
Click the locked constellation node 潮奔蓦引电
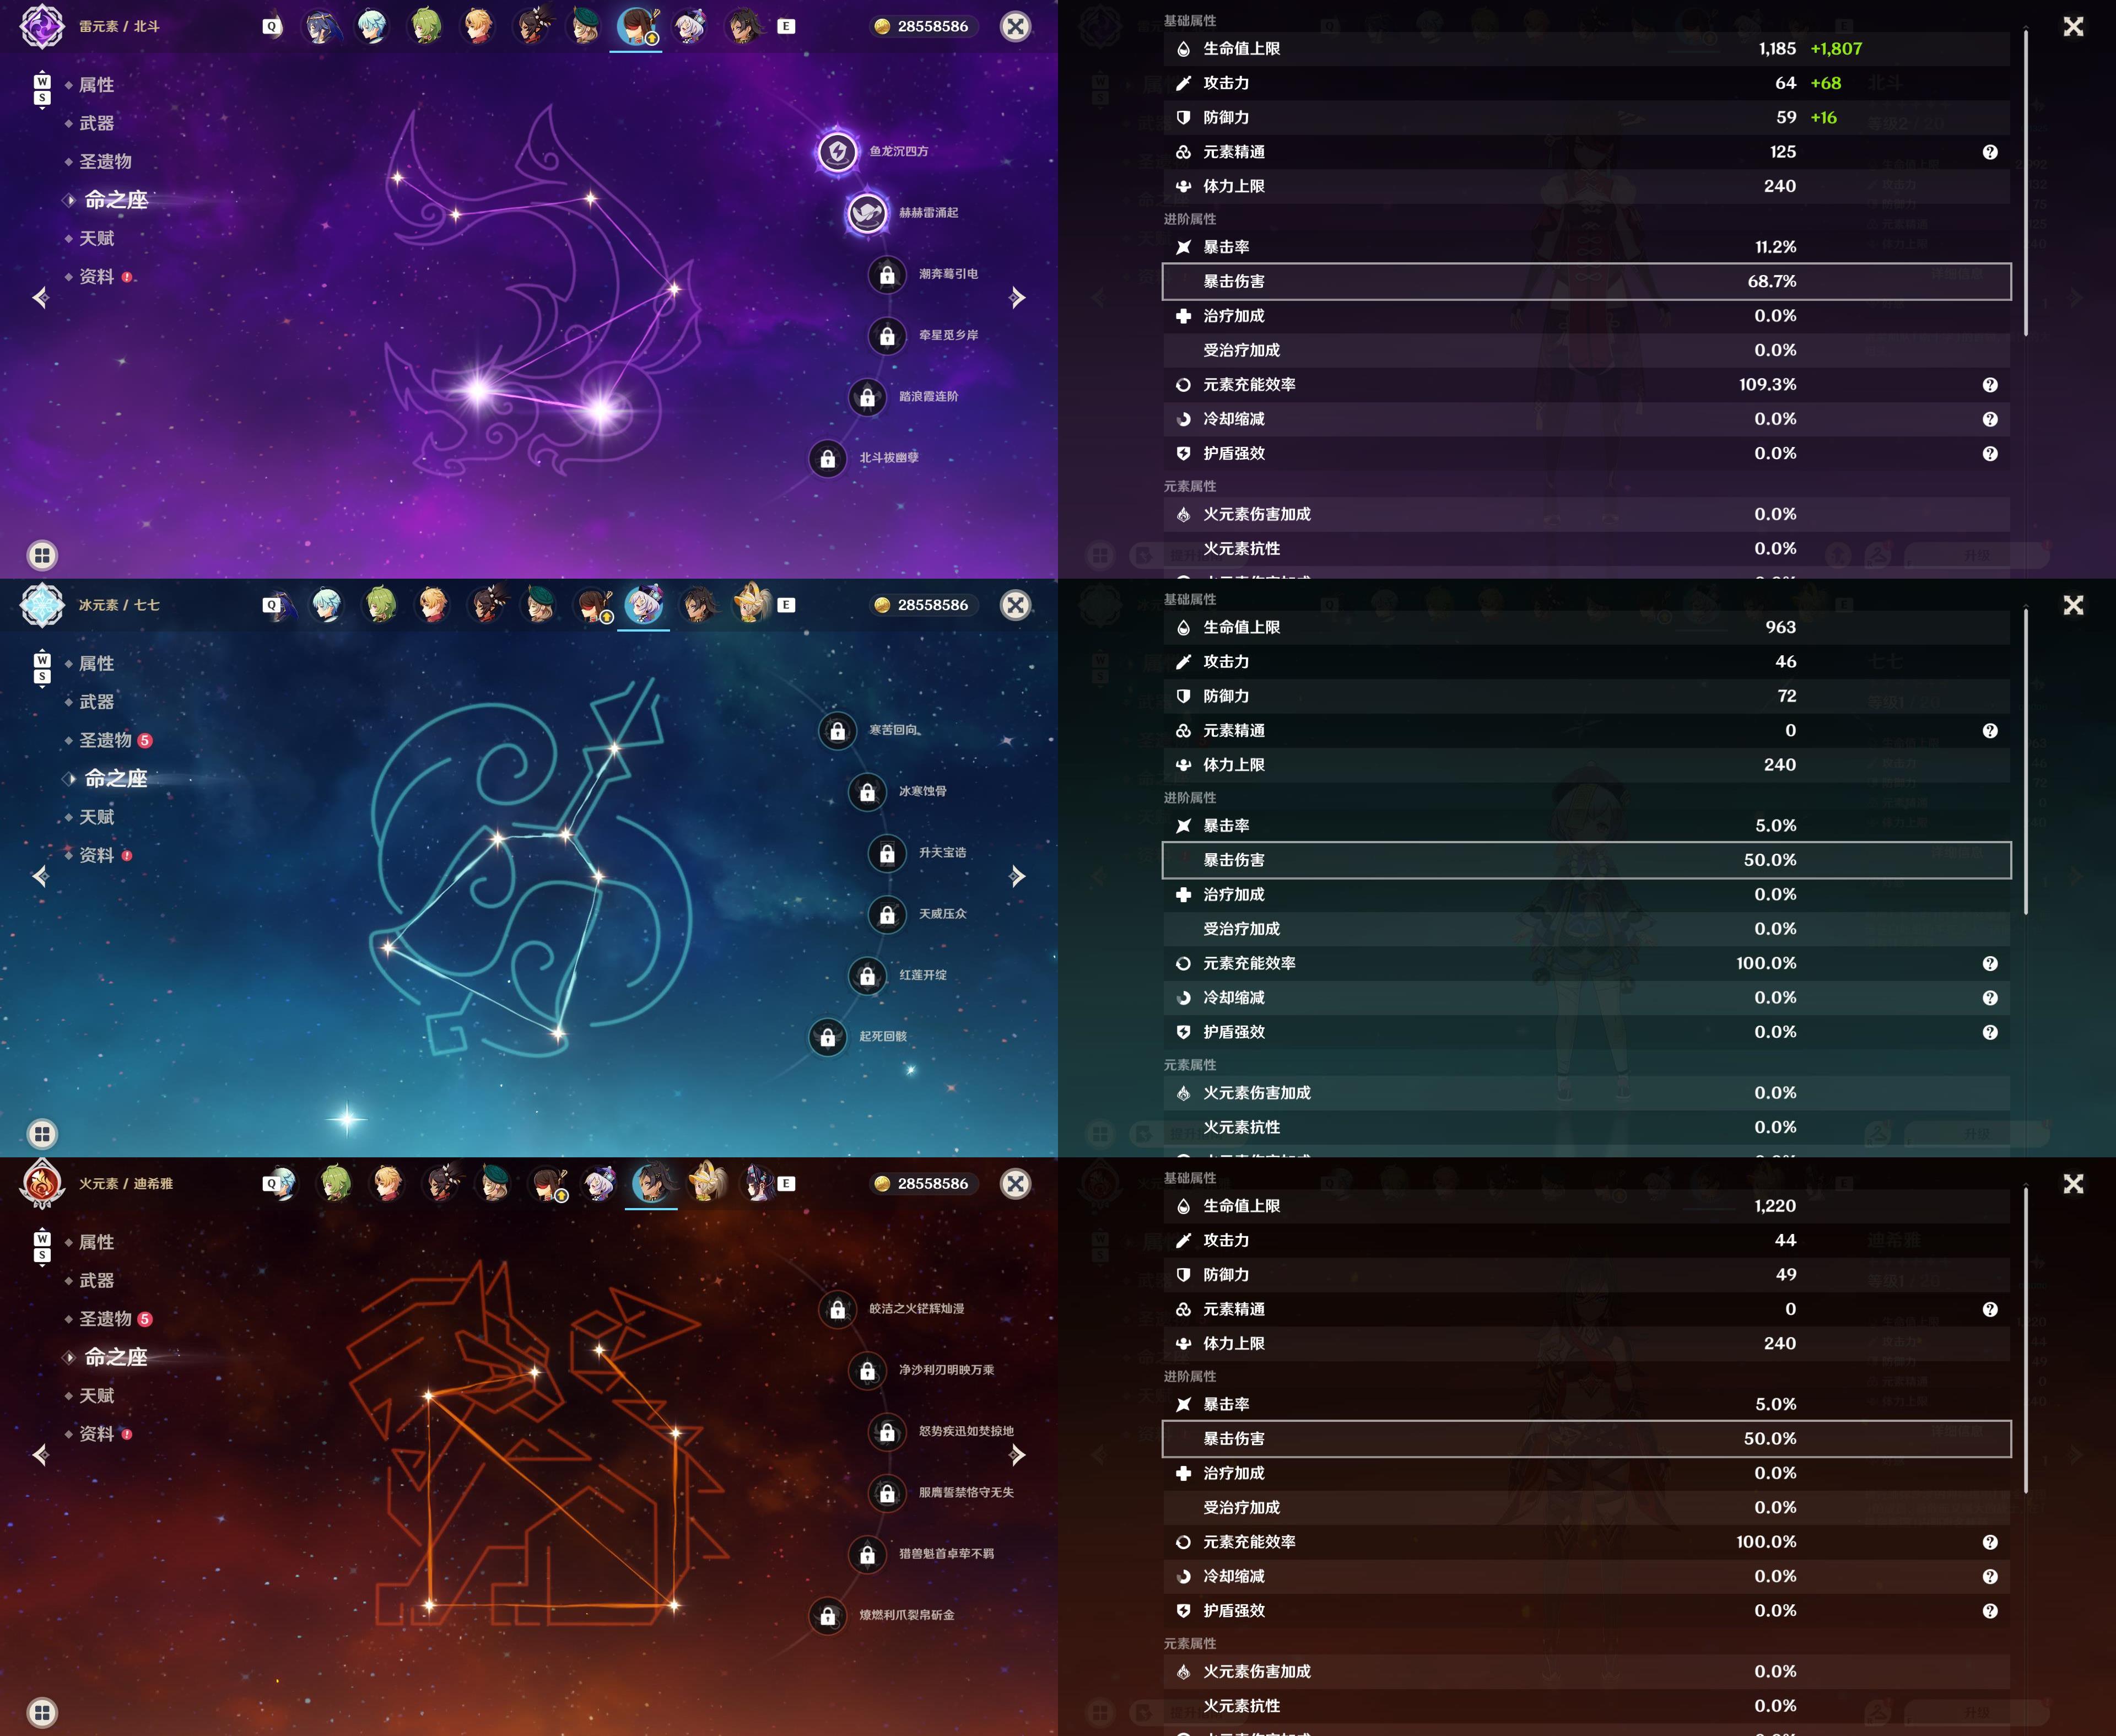[x=887, y=274]
